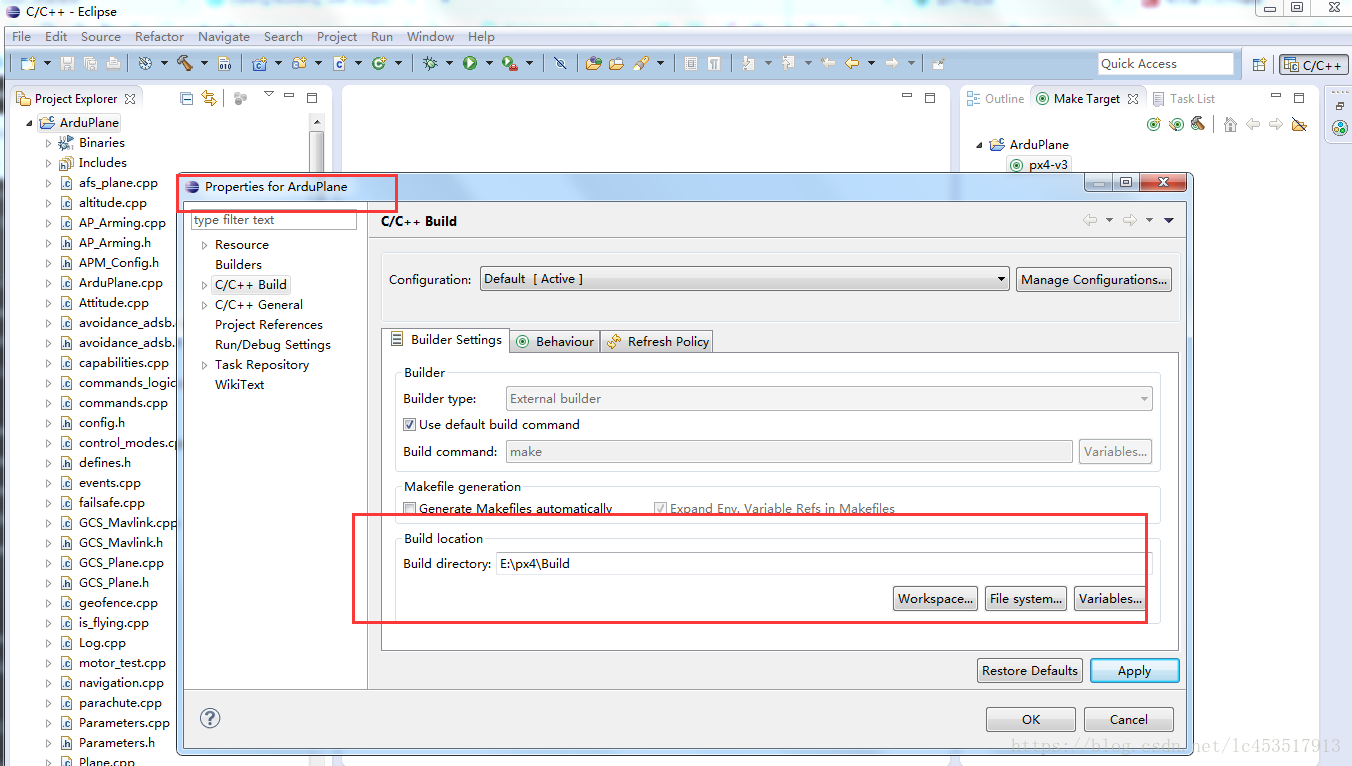Click the yellow Back navigation arrow

pos(852,63)
